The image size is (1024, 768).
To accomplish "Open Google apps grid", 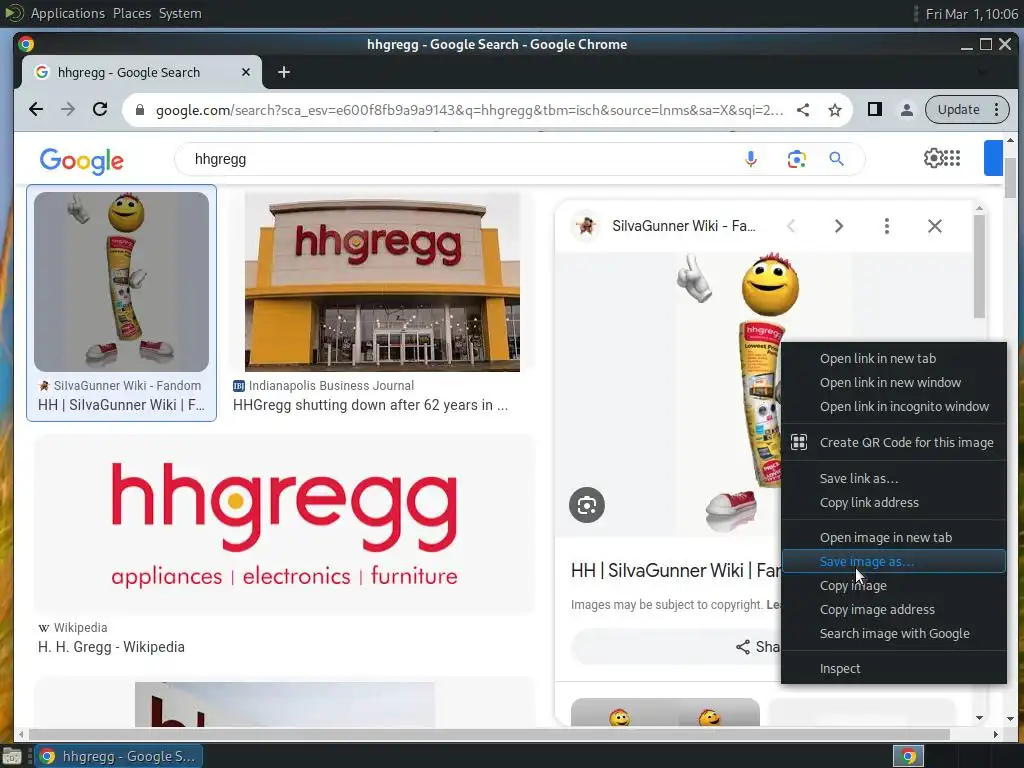I will [x=952, y=158].
